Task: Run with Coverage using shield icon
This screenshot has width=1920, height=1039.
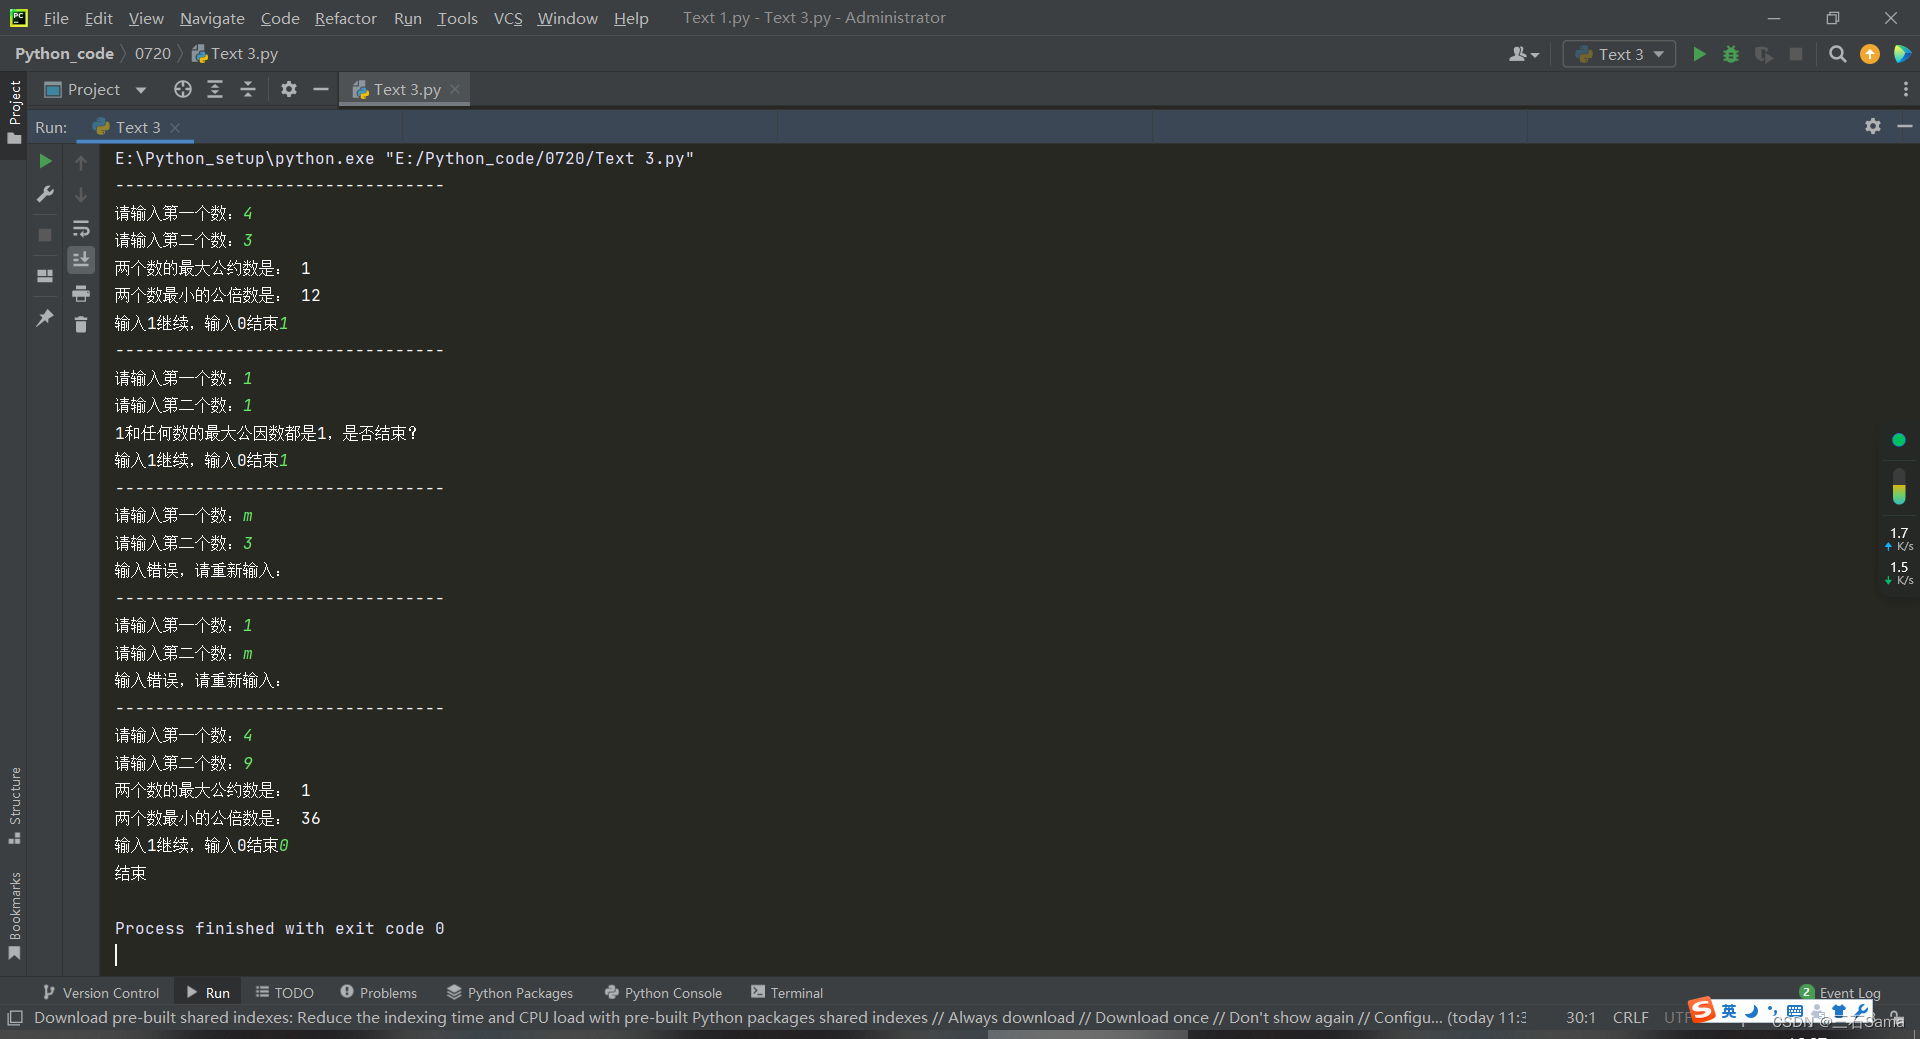Action: tap(1763, 54)
